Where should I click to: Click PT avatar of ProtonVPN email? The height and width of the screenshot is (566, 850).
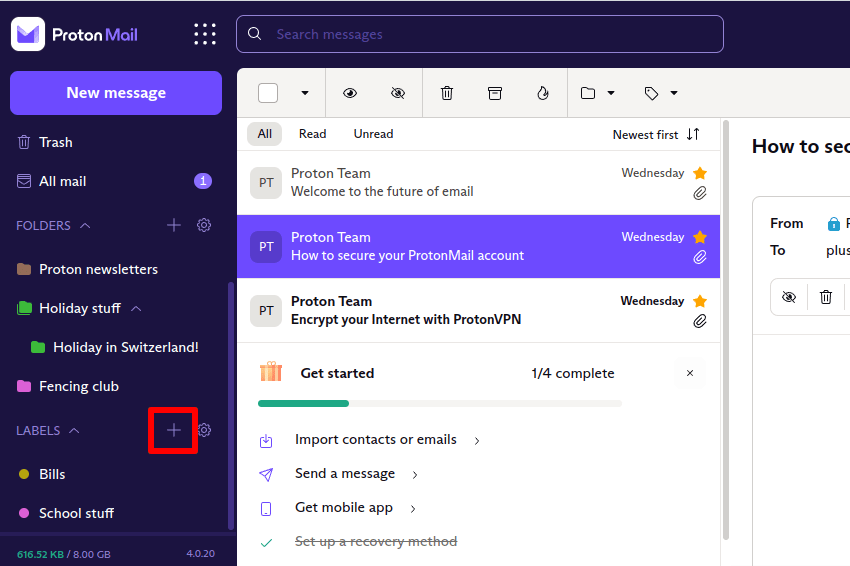click(266, 311)
